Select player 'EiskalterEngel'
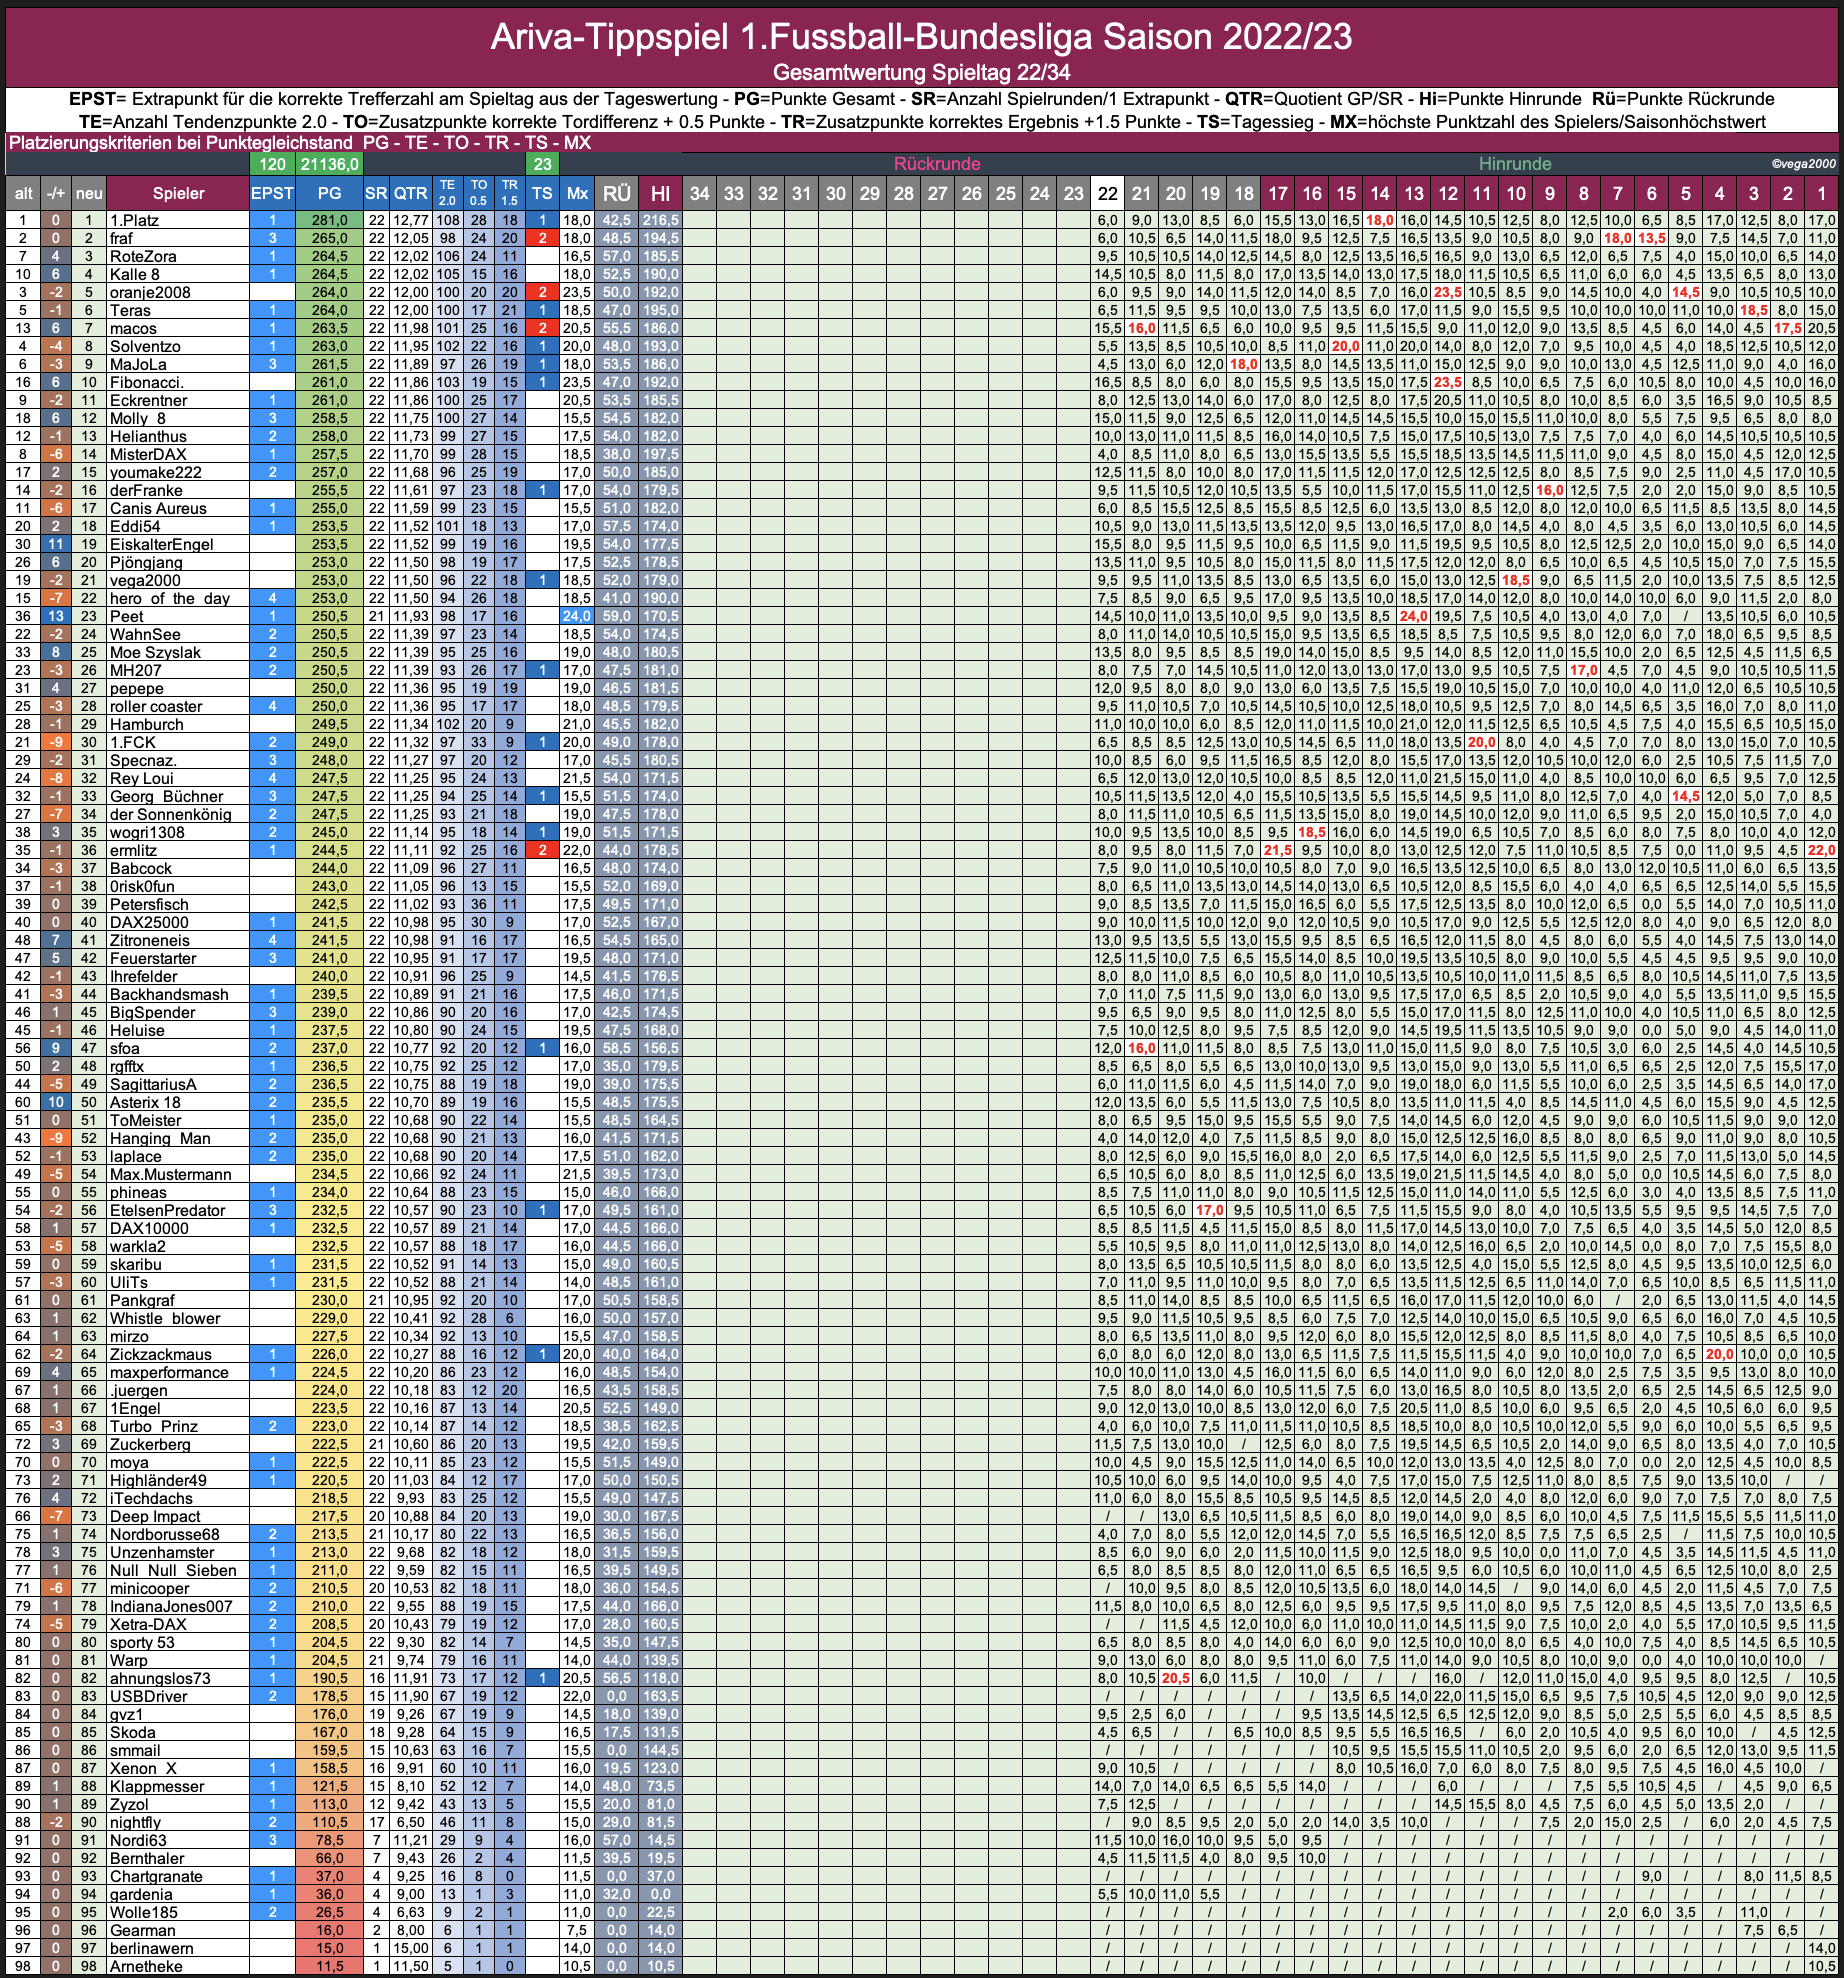 (162, 544)
